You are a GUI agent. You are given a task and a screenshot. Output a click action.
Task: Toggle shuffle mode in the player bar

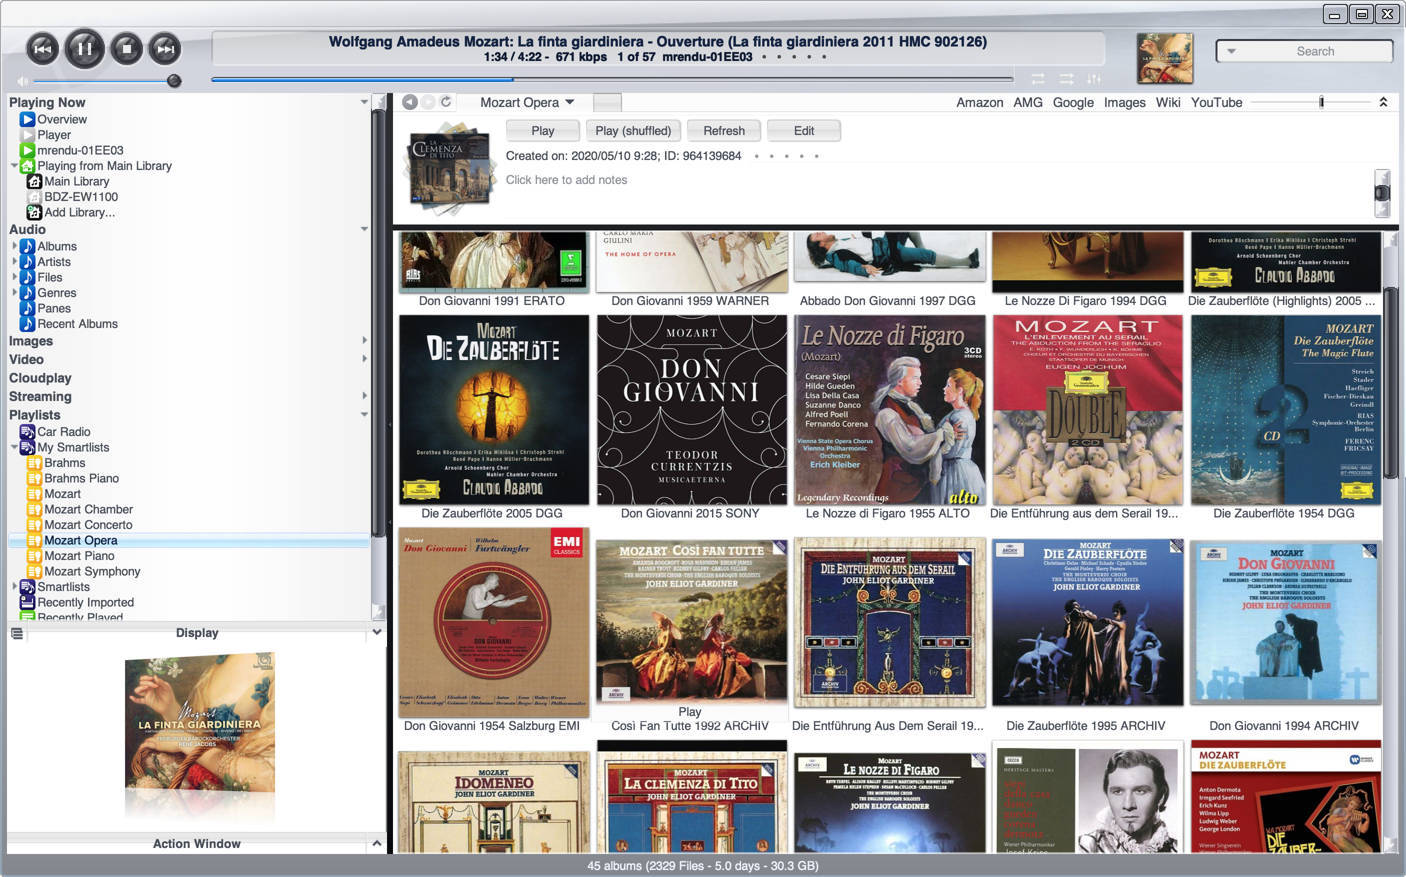[1066, 79]
